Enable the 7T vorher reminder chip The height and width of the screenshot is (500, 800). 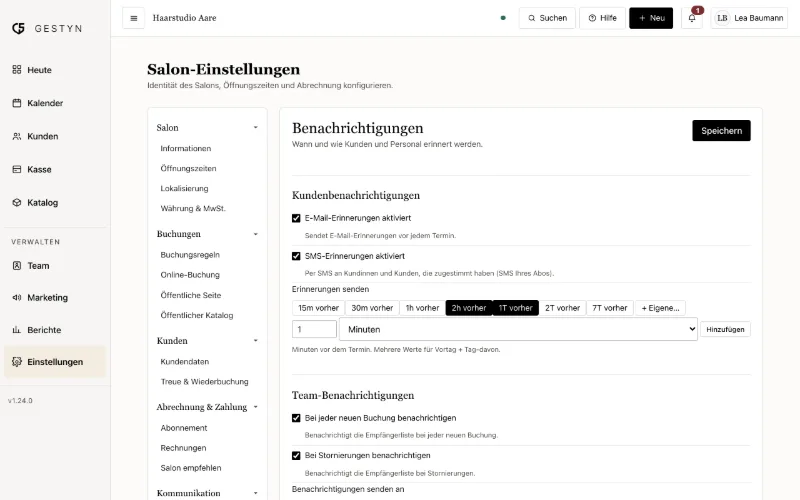point(610,308)
